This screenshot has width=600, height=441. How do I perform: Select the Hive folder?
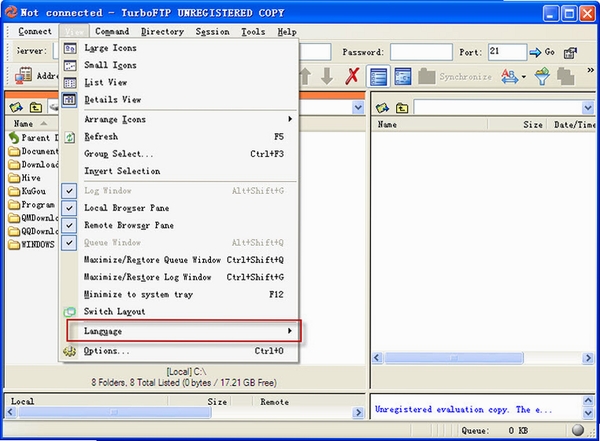click(x=24, y=178)
